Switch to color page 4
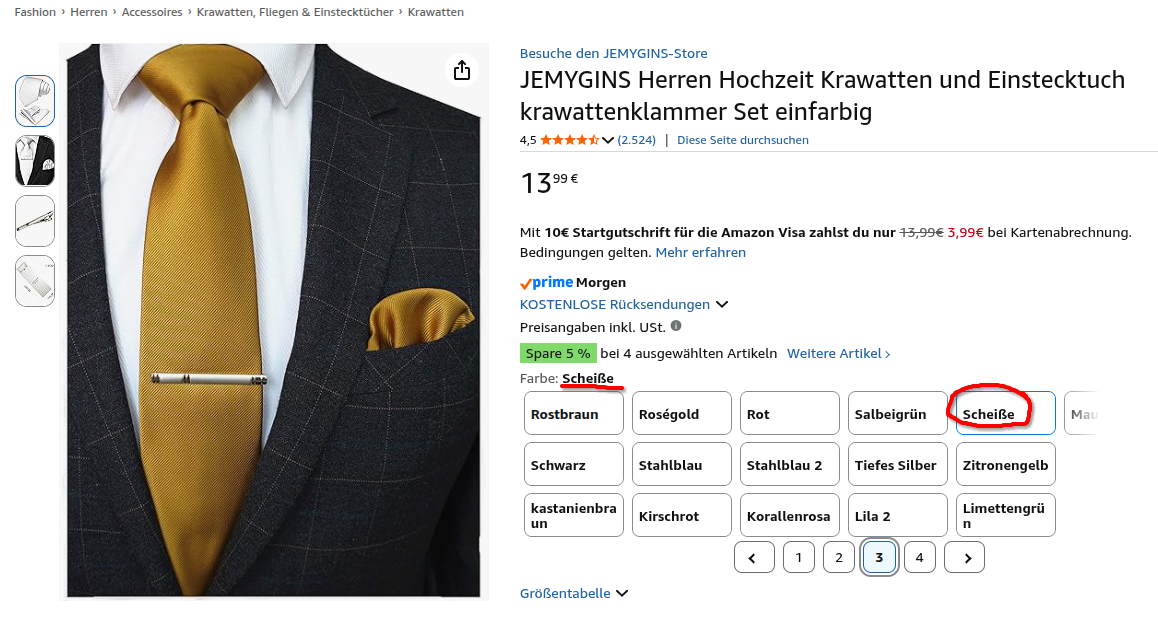1158x628 pixels. [919, 557]
